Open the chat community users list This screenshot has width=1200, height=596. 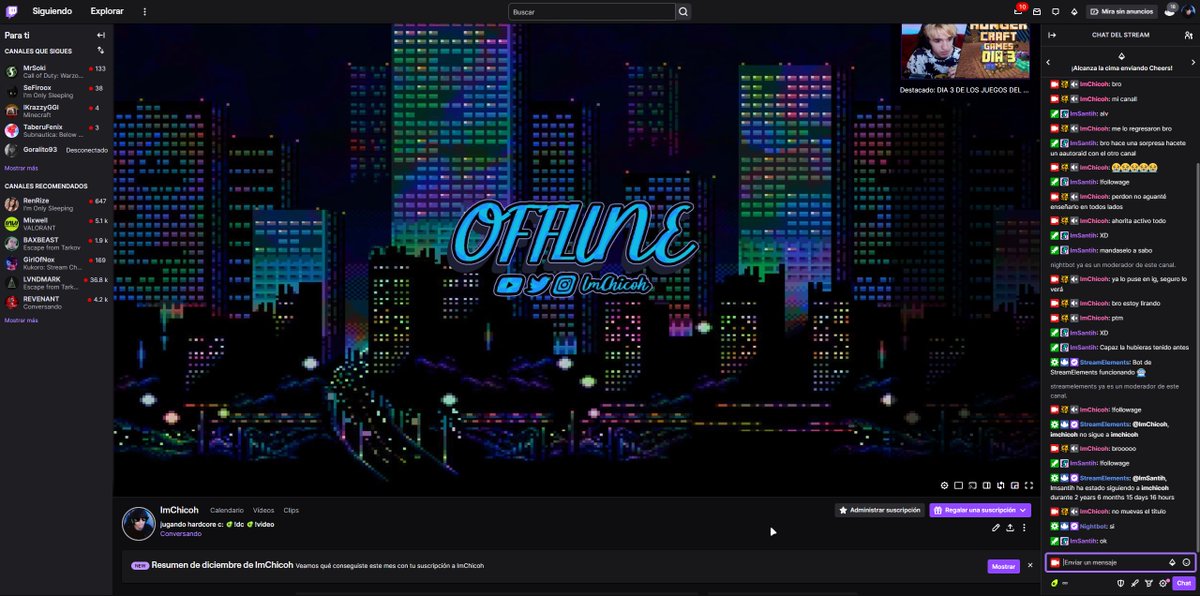pos(1187,34)
